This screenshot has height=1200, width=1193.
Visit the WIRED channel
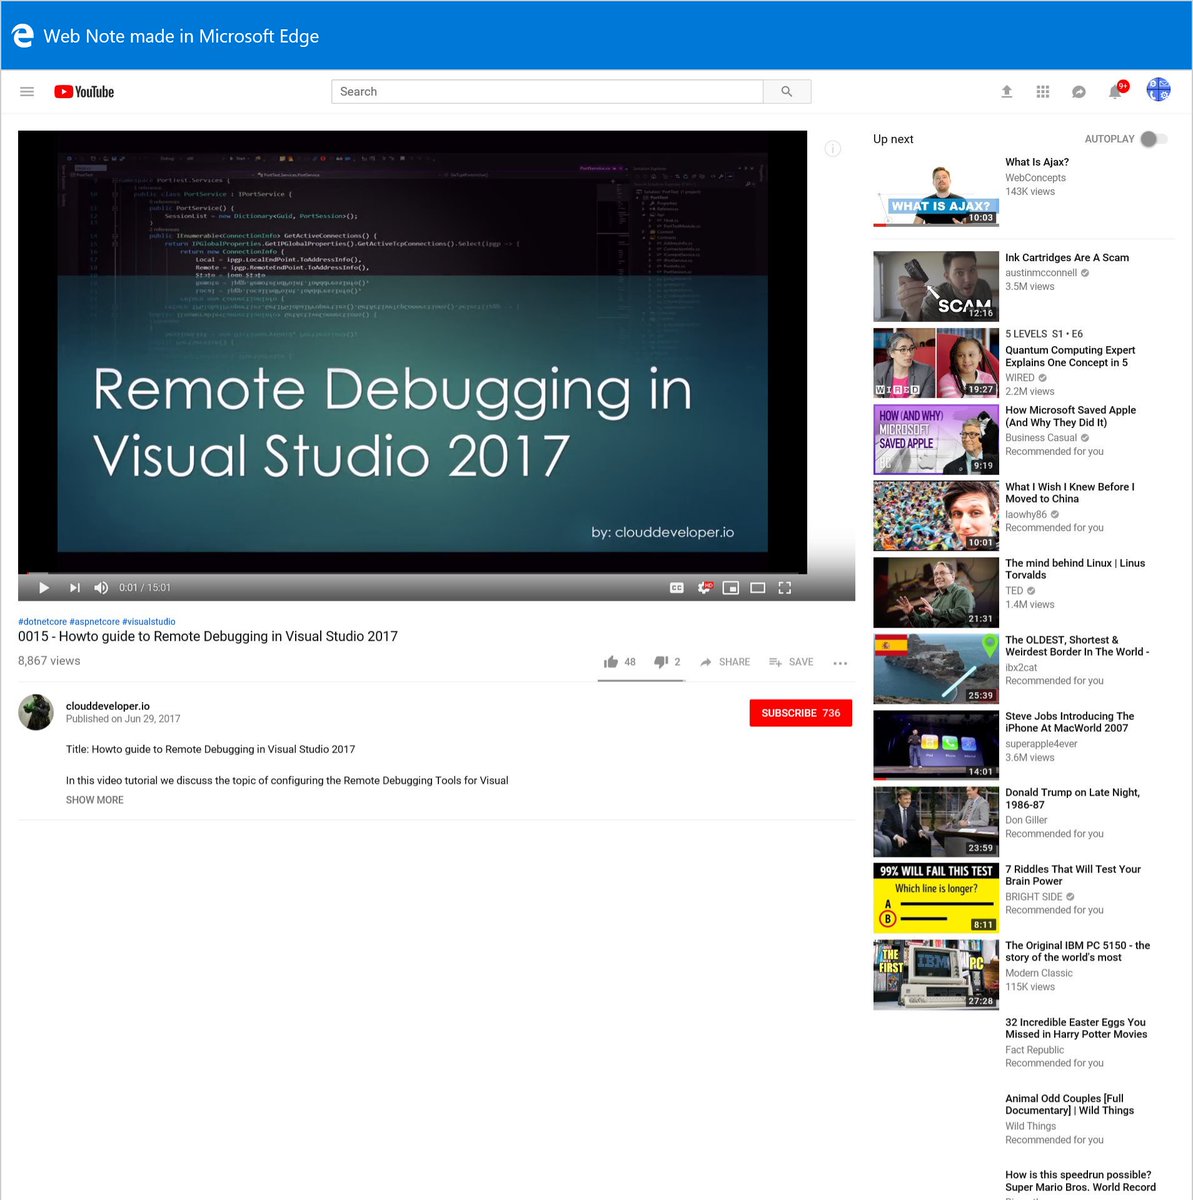click(1020, 378)
